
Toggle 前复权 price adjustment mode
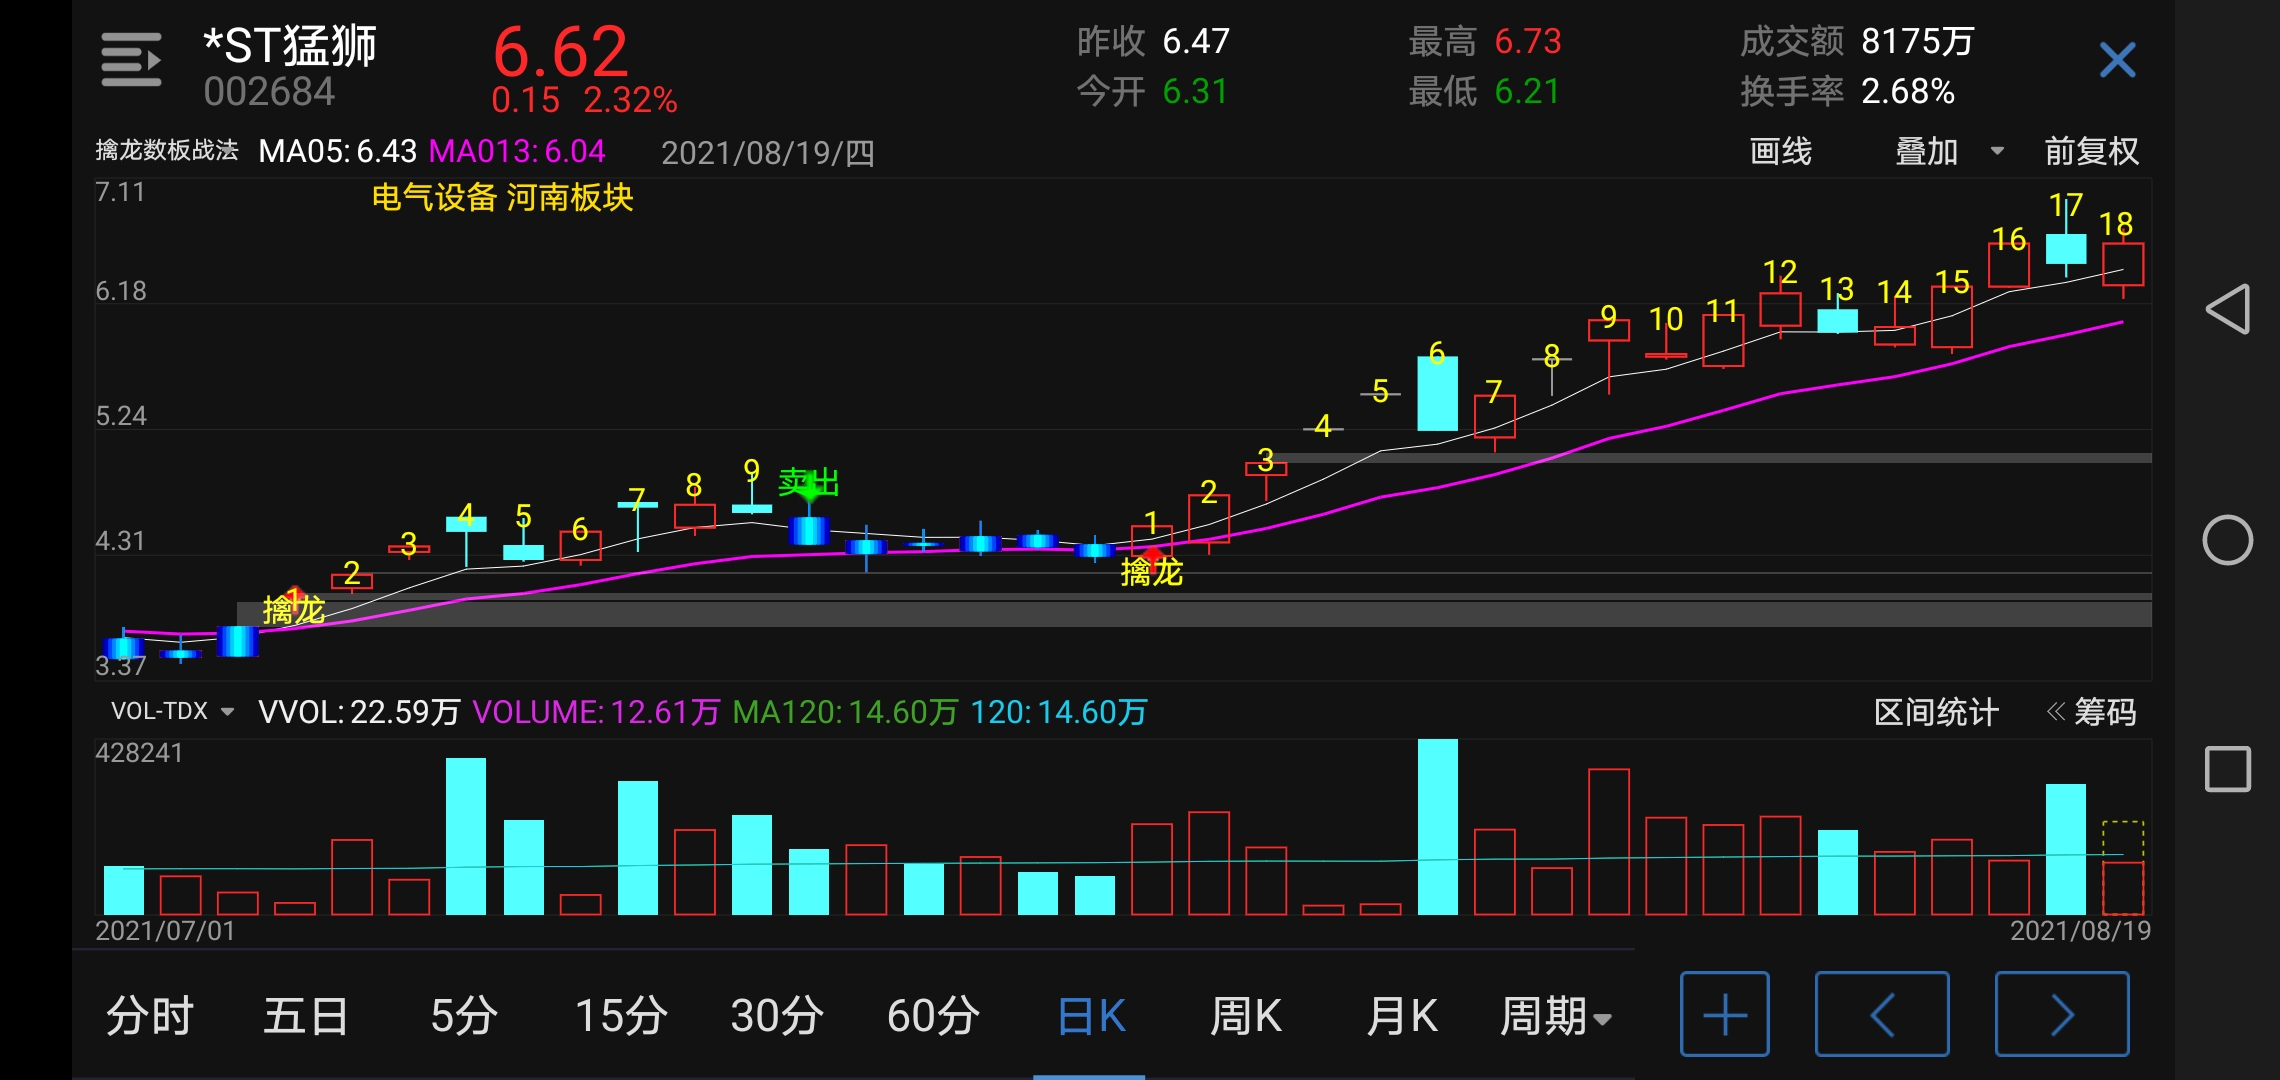pos(2091,152)
